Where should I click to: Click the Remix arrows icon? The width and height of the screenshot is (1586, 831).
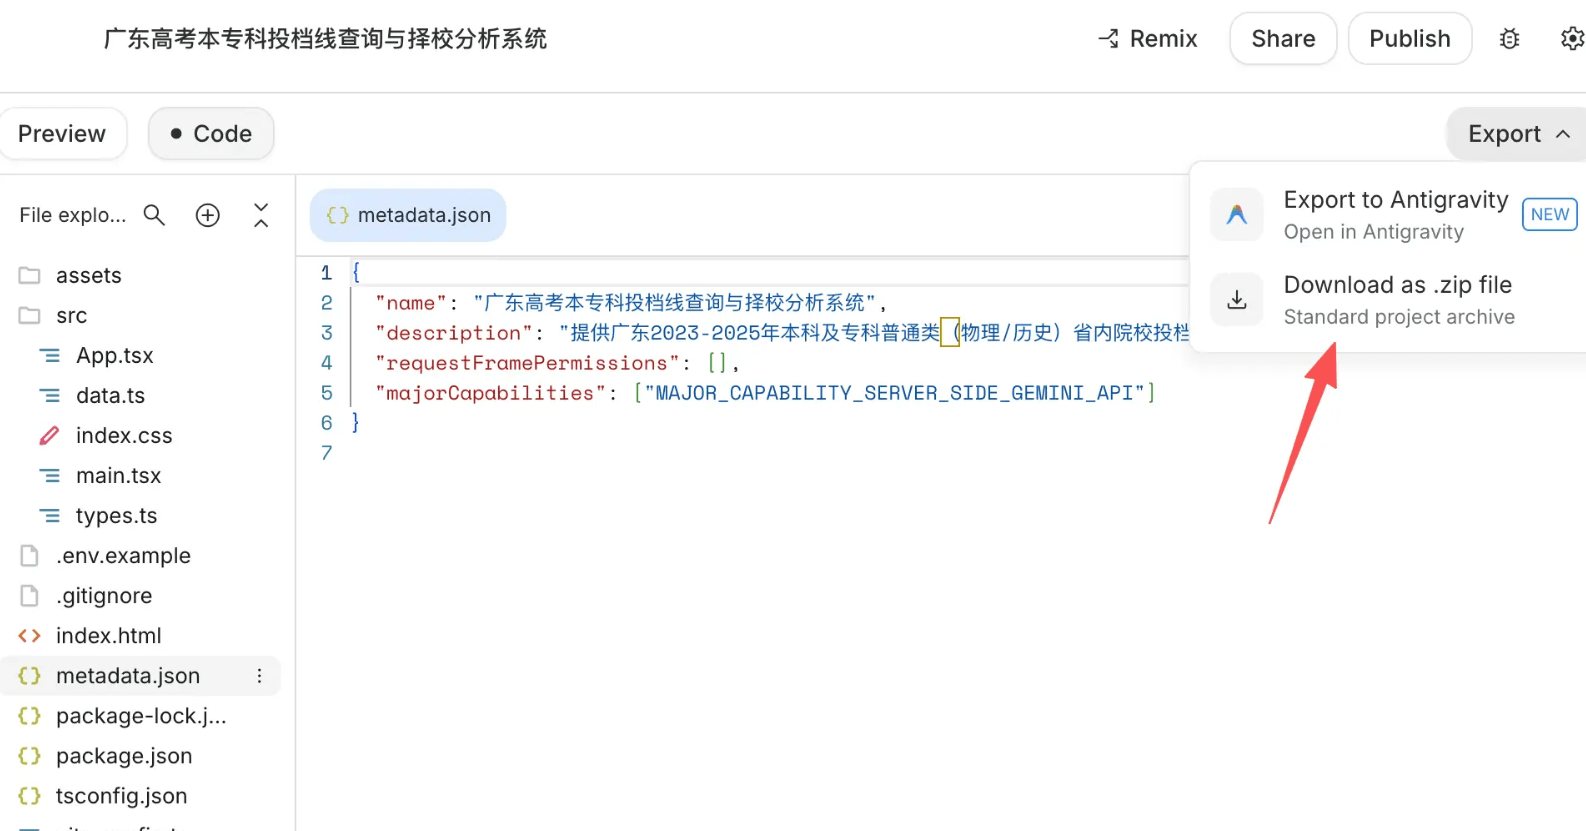(1108, 39)
